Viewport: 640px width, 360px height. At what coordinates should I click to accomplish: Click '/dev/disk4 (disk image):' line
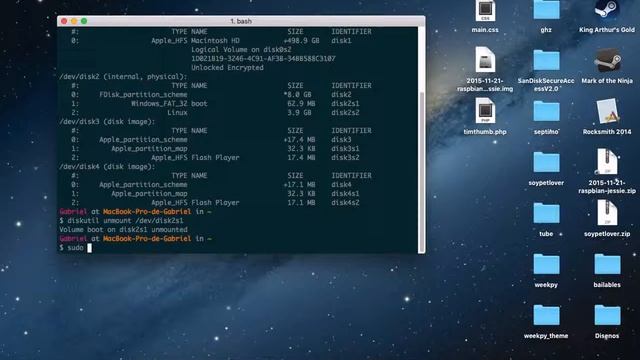[x=107, y=167]
